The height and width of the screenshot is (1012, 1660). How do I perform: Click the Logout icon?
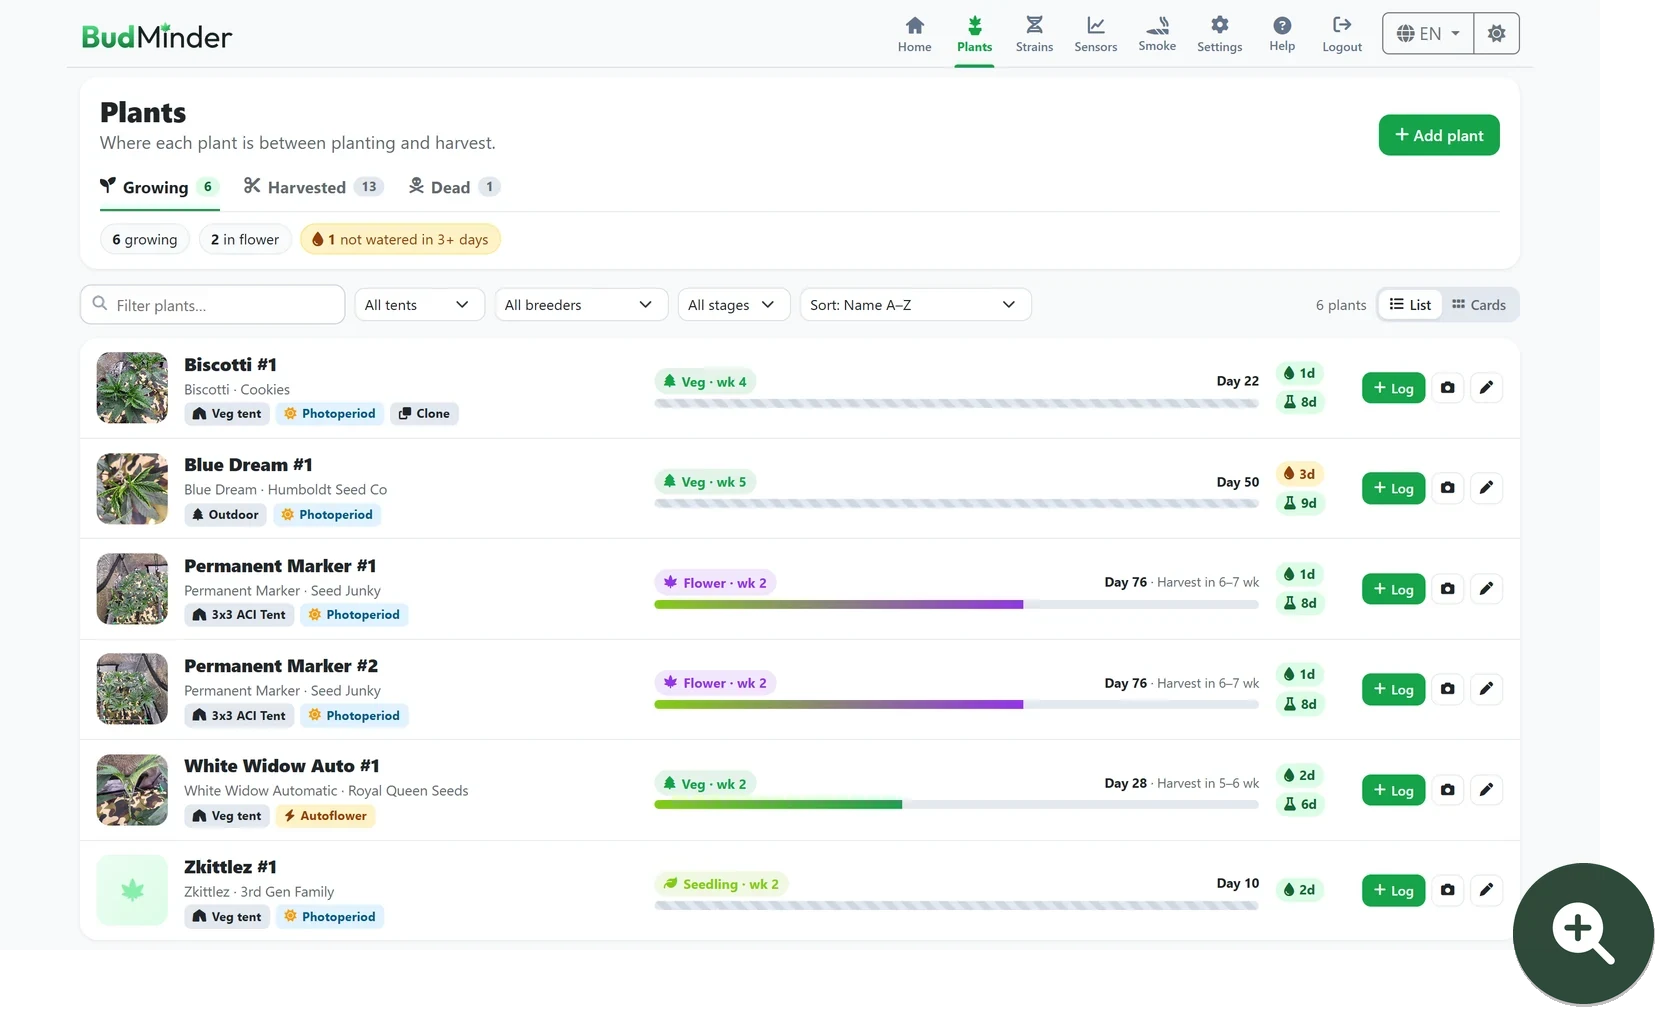point(1342,34)
